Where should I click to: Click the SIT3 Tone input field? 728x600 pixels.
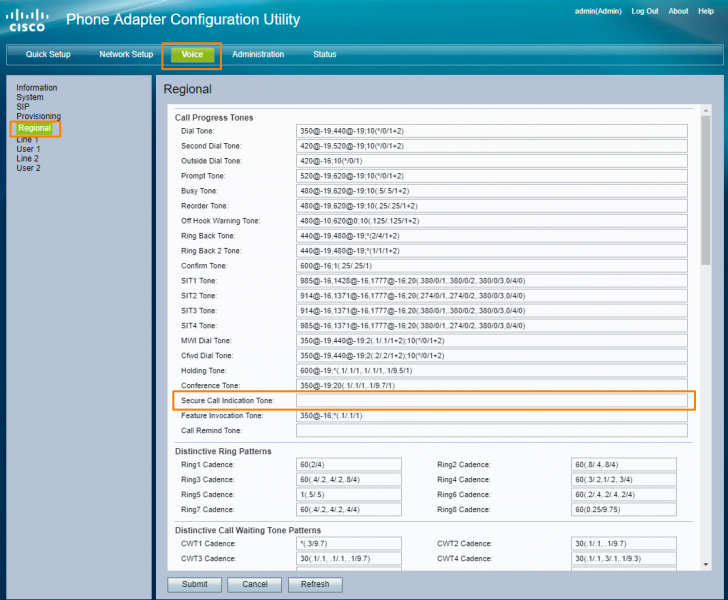tap(492, 311)
